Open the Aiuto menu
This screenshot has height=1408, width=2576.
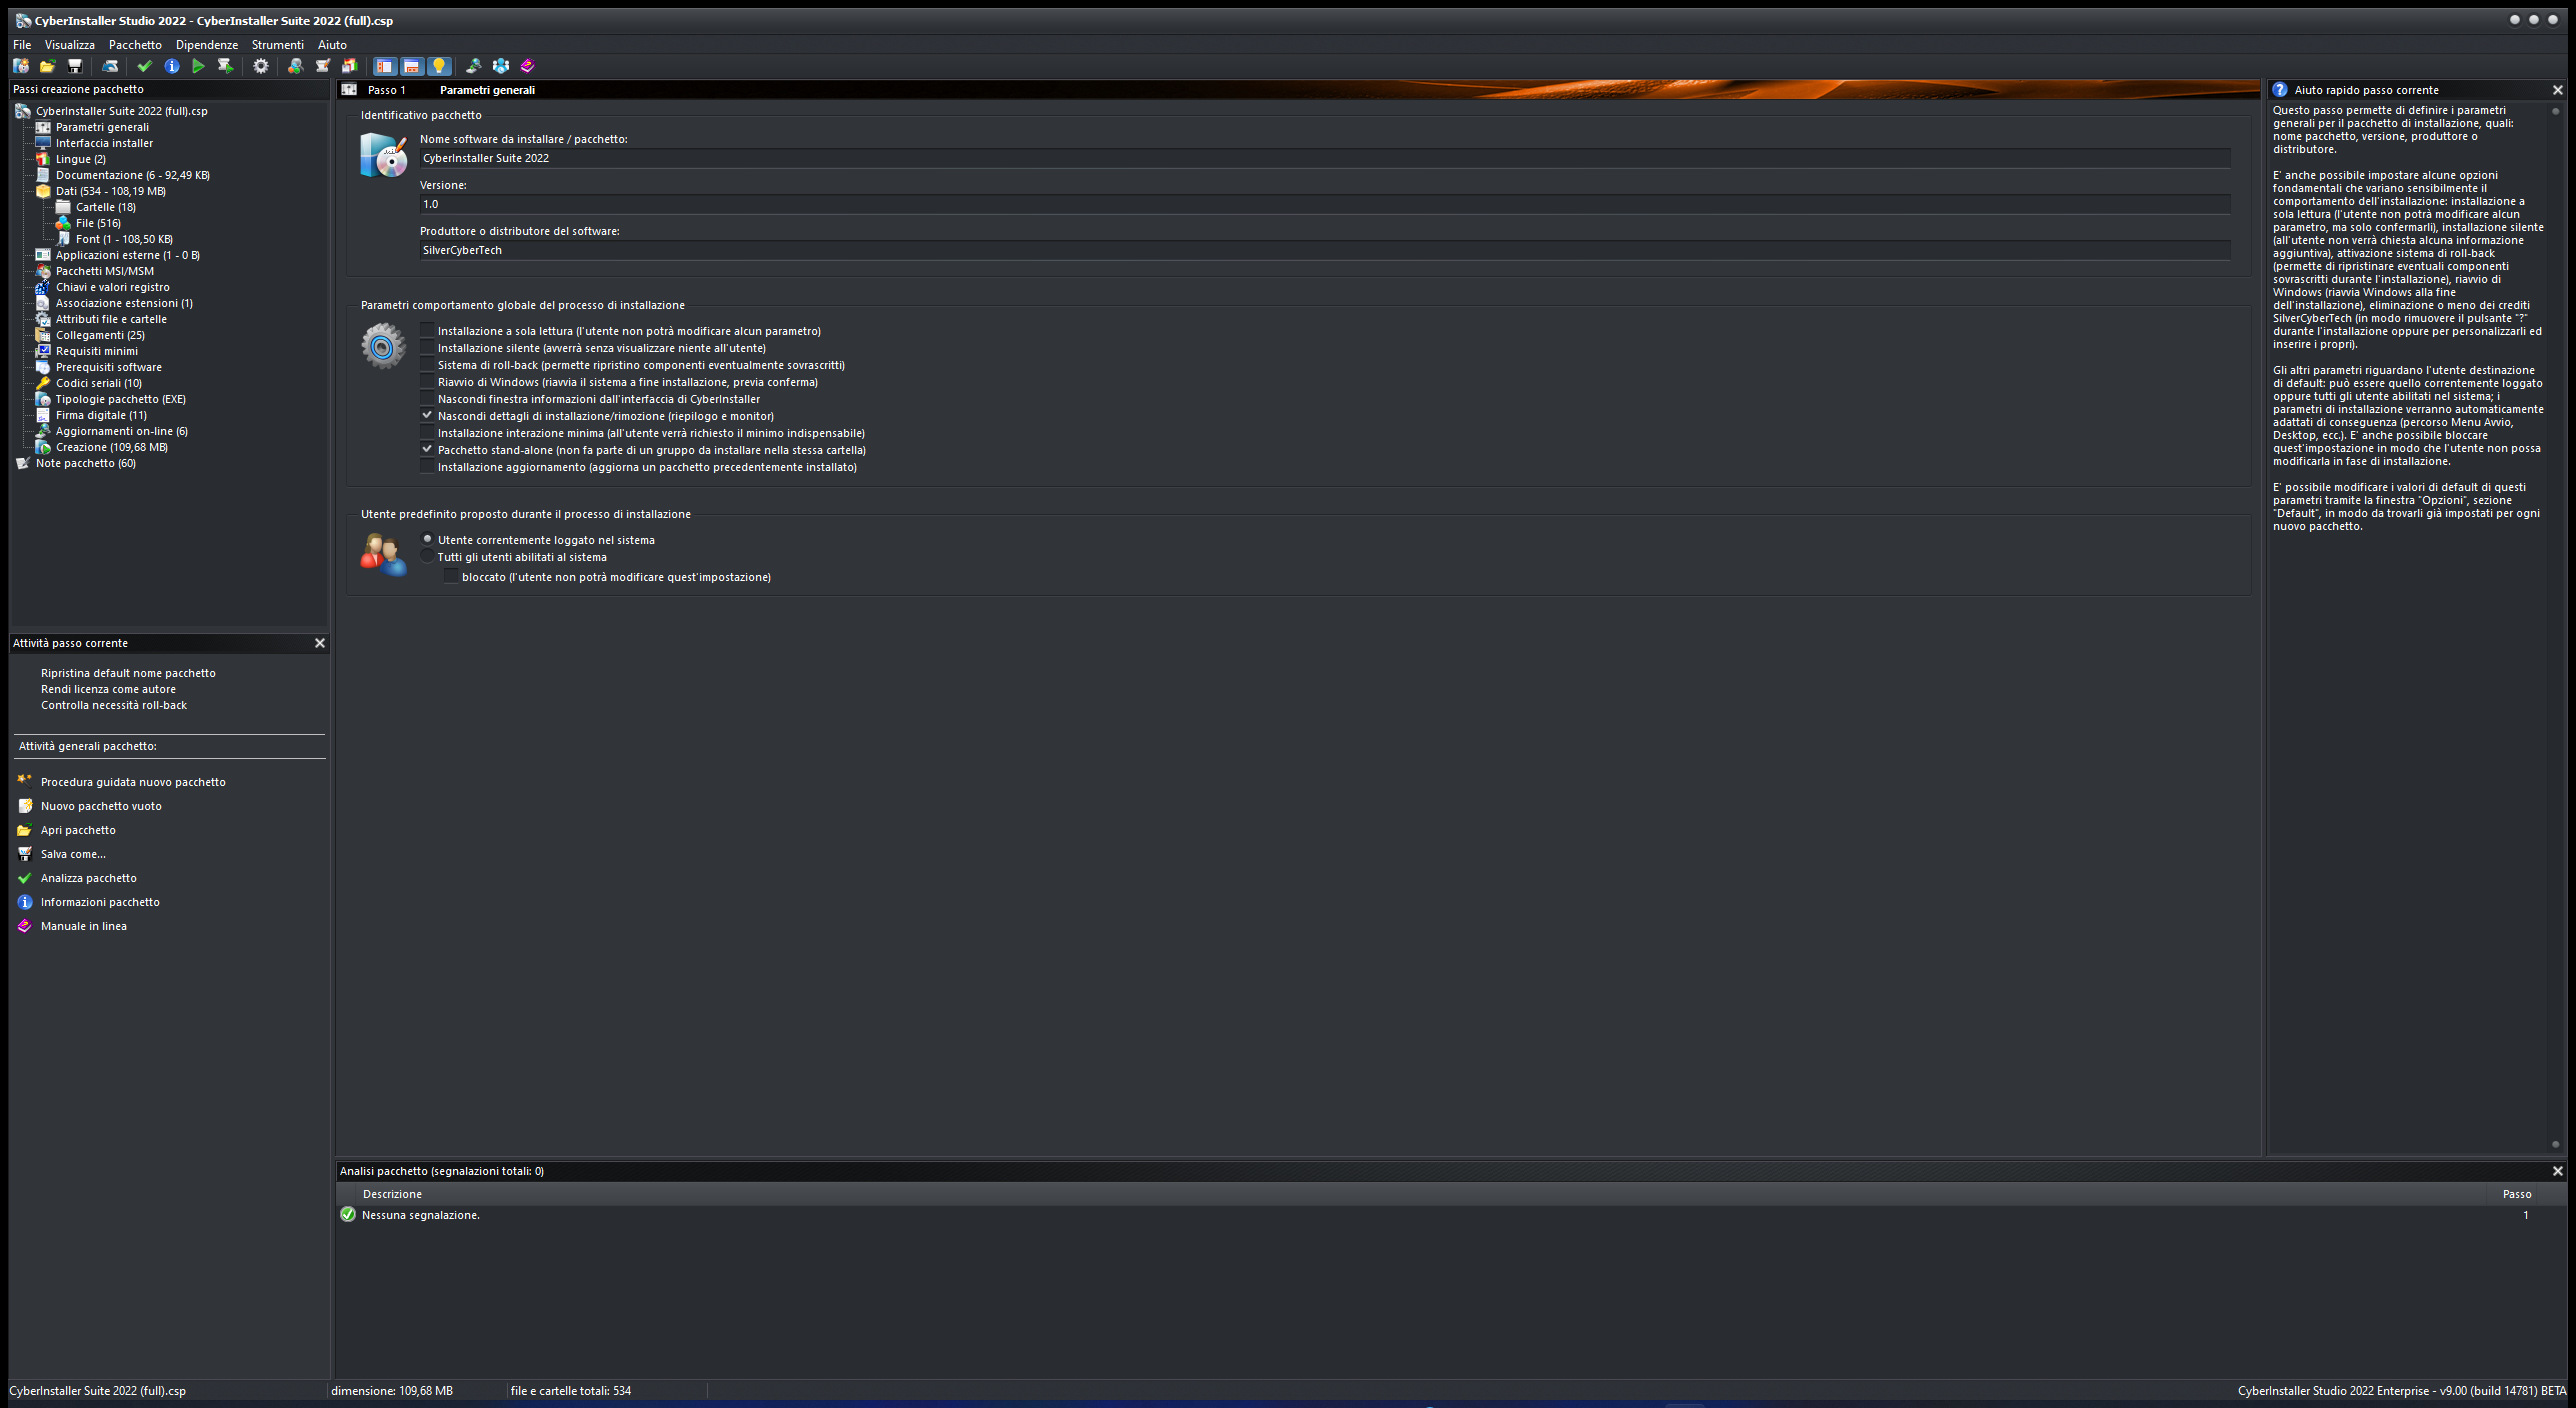click(332, 45)
